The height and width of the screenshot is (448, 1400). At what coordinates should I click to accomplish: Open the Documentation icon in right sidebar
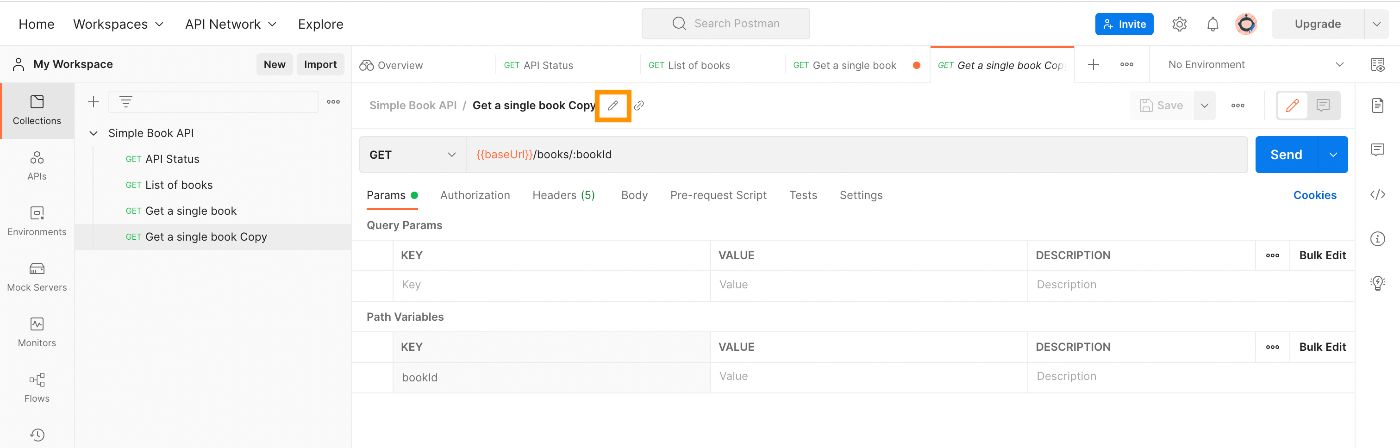coord(1378,105)
